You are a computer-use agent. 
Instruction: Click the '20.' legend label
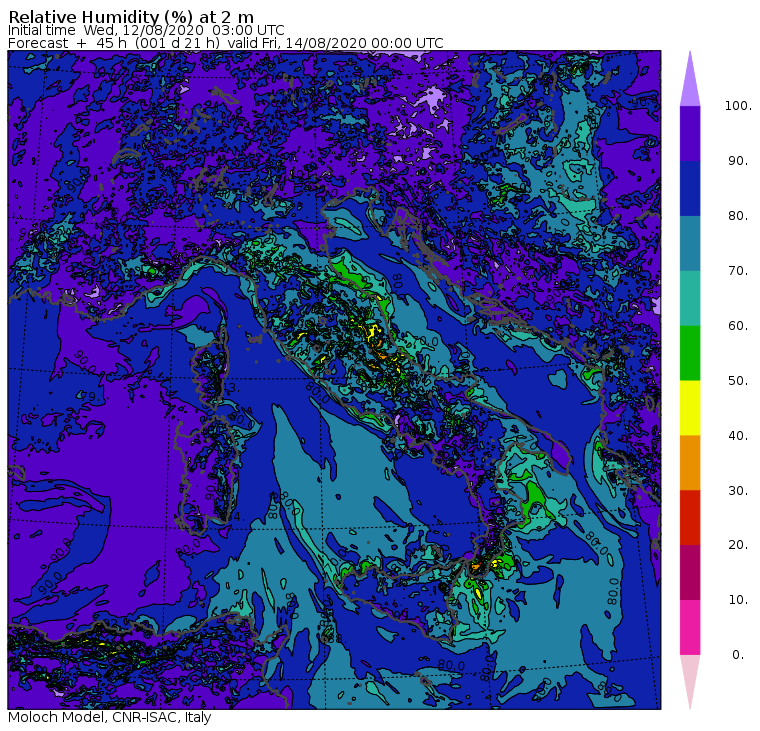tap(738, 545)
